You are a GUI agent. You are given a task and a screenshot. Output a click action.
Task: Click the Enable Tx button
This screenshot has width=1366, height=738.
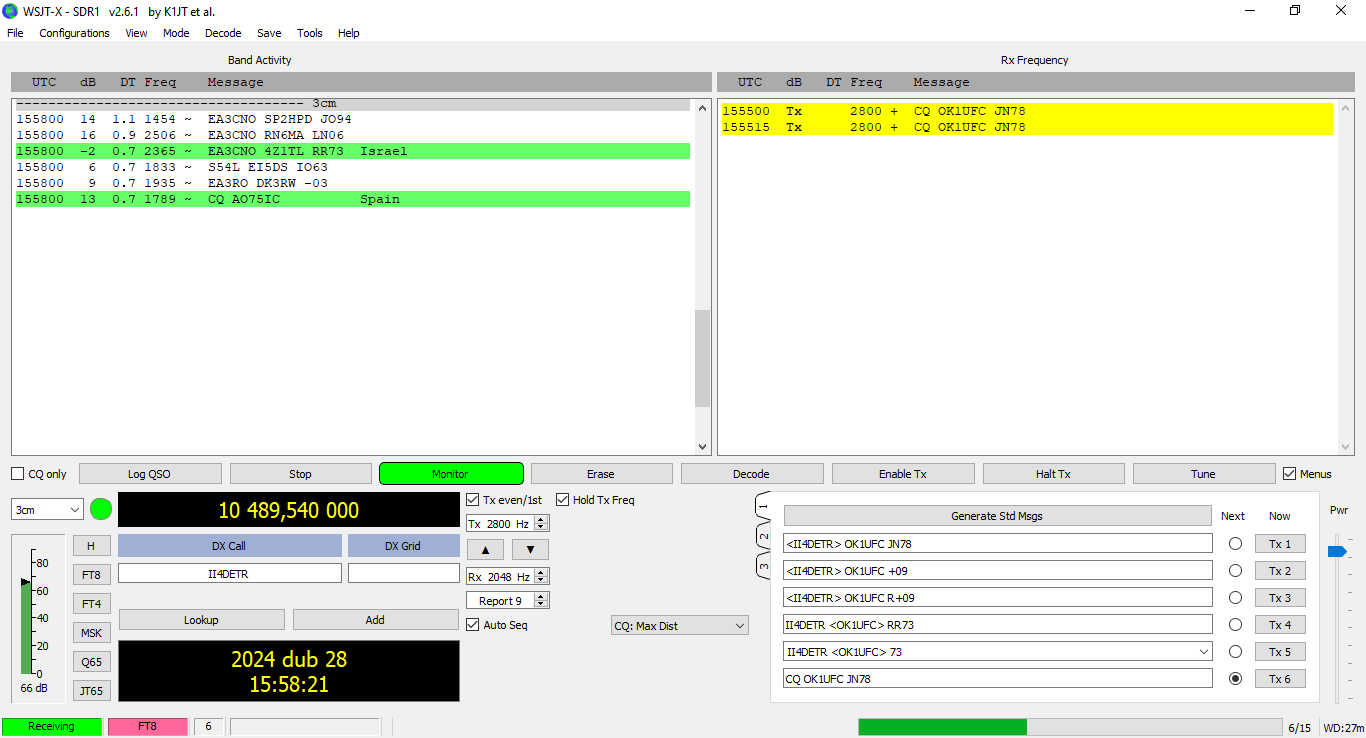click(x=902, y=474)
